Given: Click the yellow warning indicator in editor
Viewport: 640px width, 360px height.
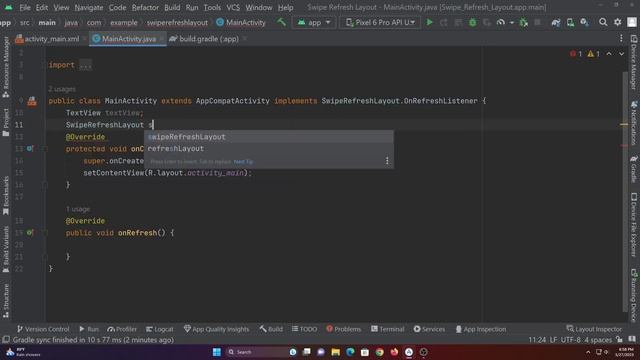Looking at the screenshot, I should (593, 54).
